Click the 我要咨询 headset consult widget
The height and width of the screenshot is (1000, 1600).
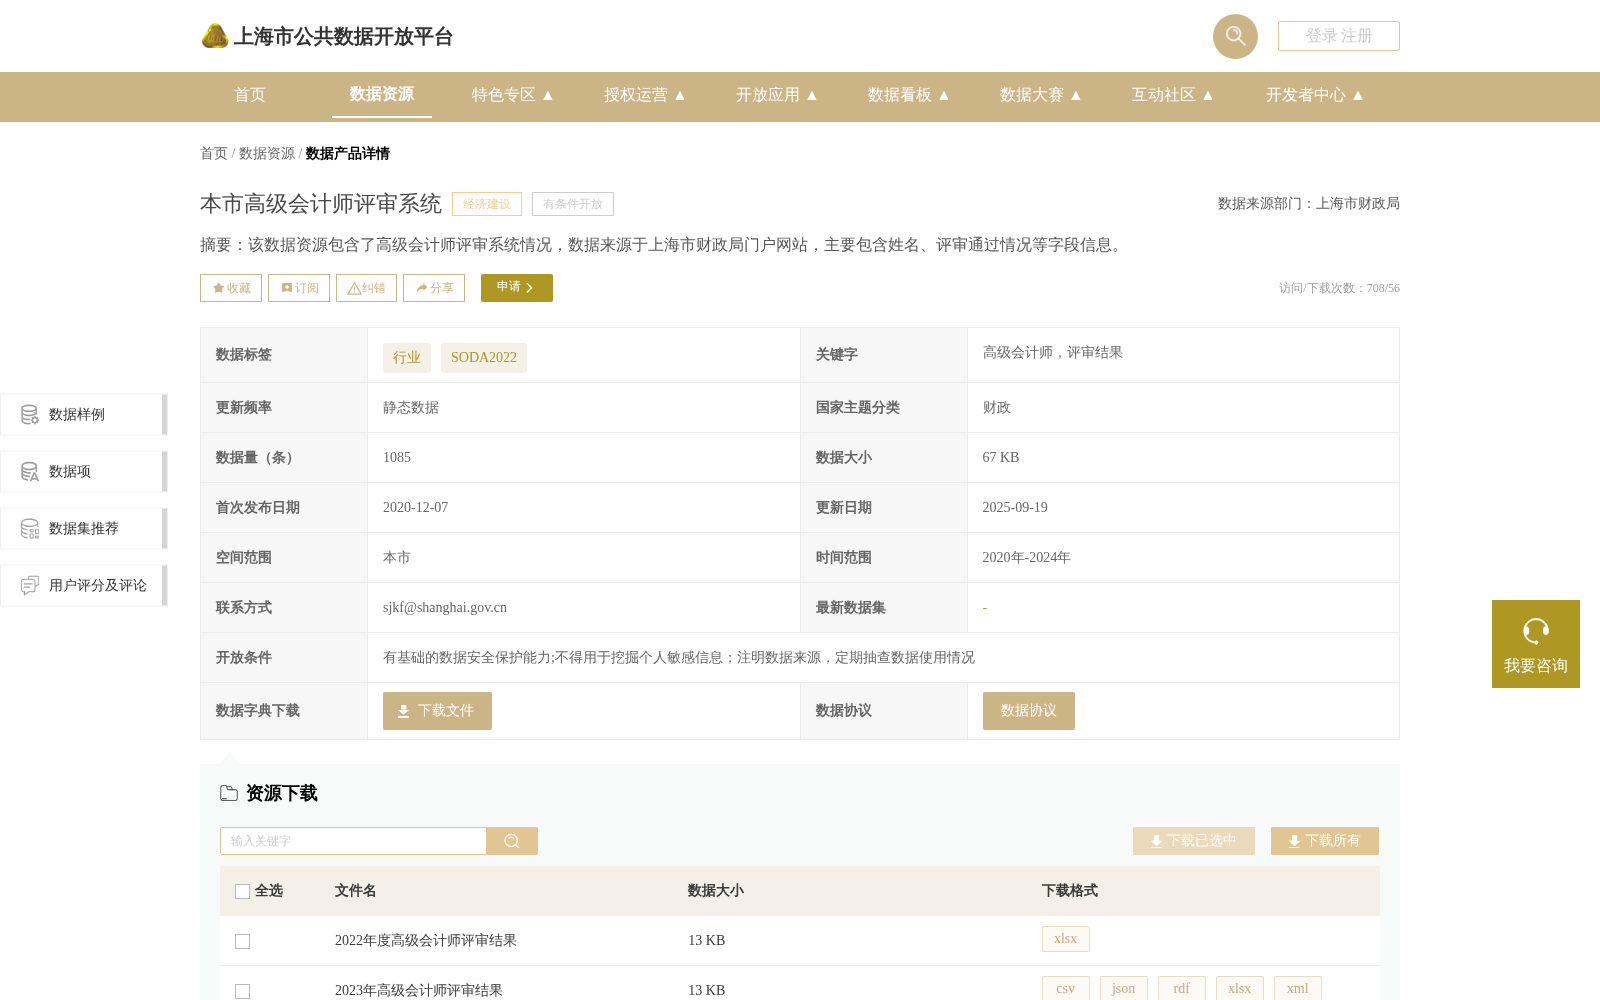[x=1536, y=644]
